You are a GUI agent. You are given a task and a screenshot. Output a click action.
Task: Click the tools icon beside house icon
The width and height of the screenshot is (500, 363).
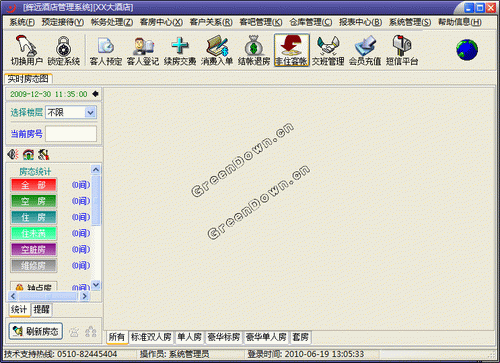pos(43,154)
